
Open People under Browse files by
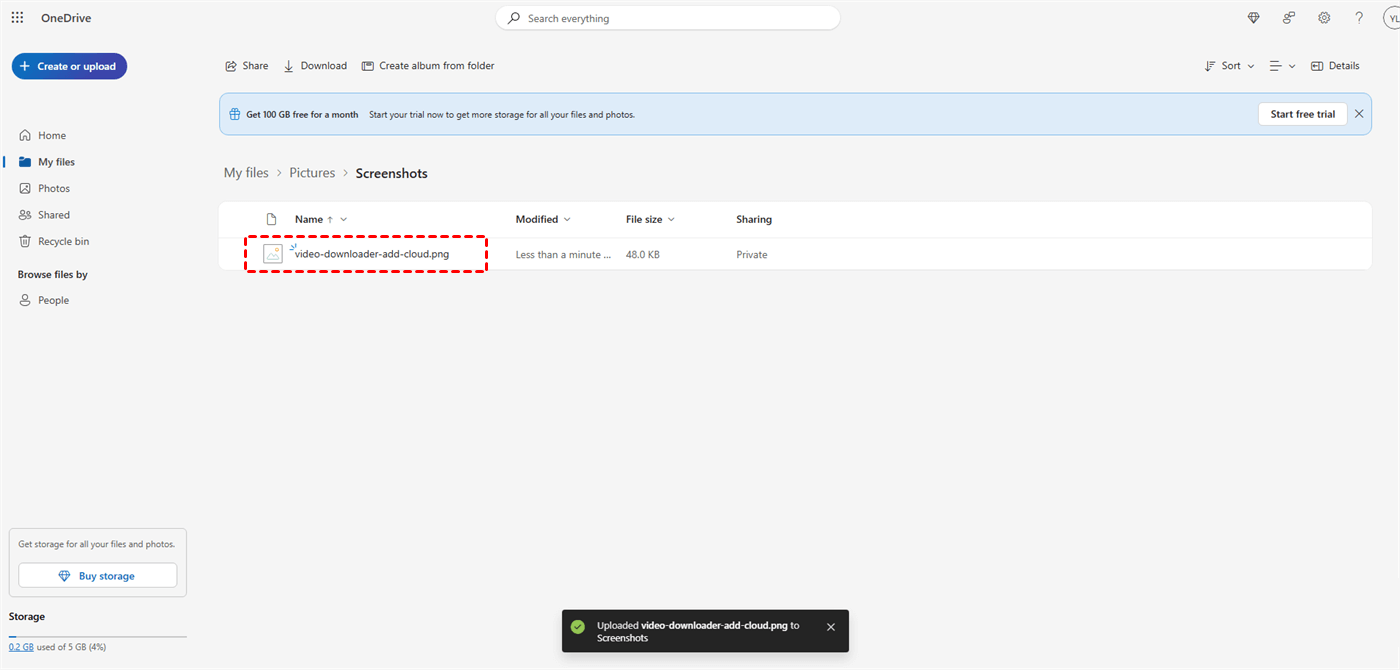[53, 300]
